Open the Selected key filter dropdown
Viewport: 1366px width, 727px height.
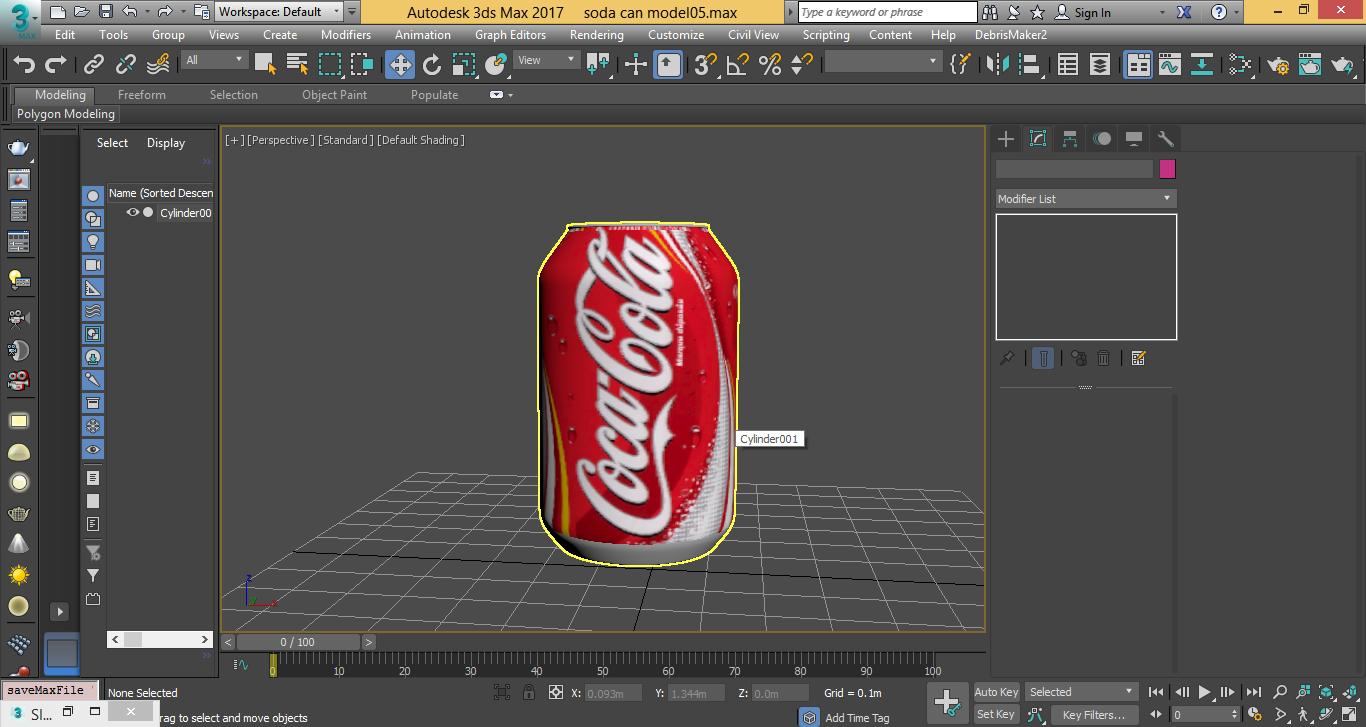tap(1083, 692)
